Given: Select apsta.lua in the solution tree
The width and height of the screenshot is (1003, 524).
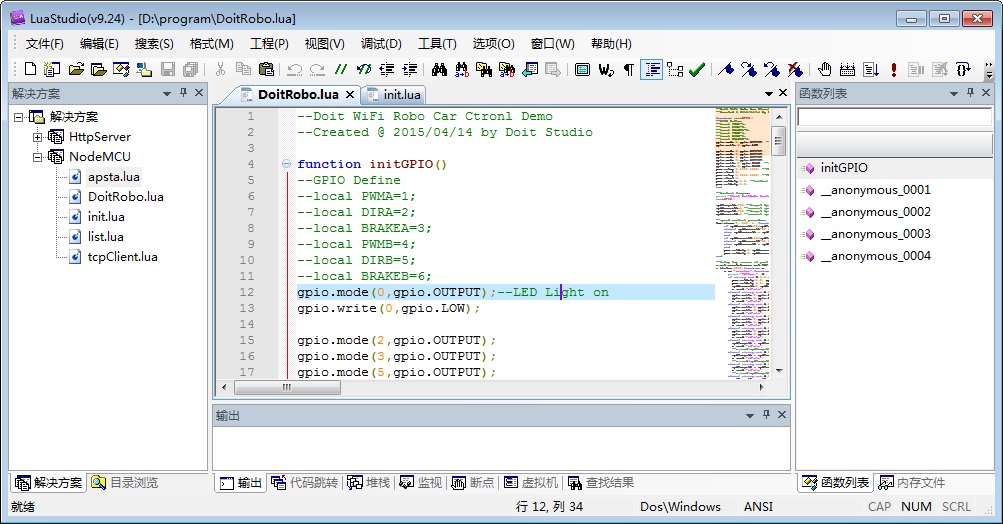Looking at the screenshot, I should [x=114, y=177].
